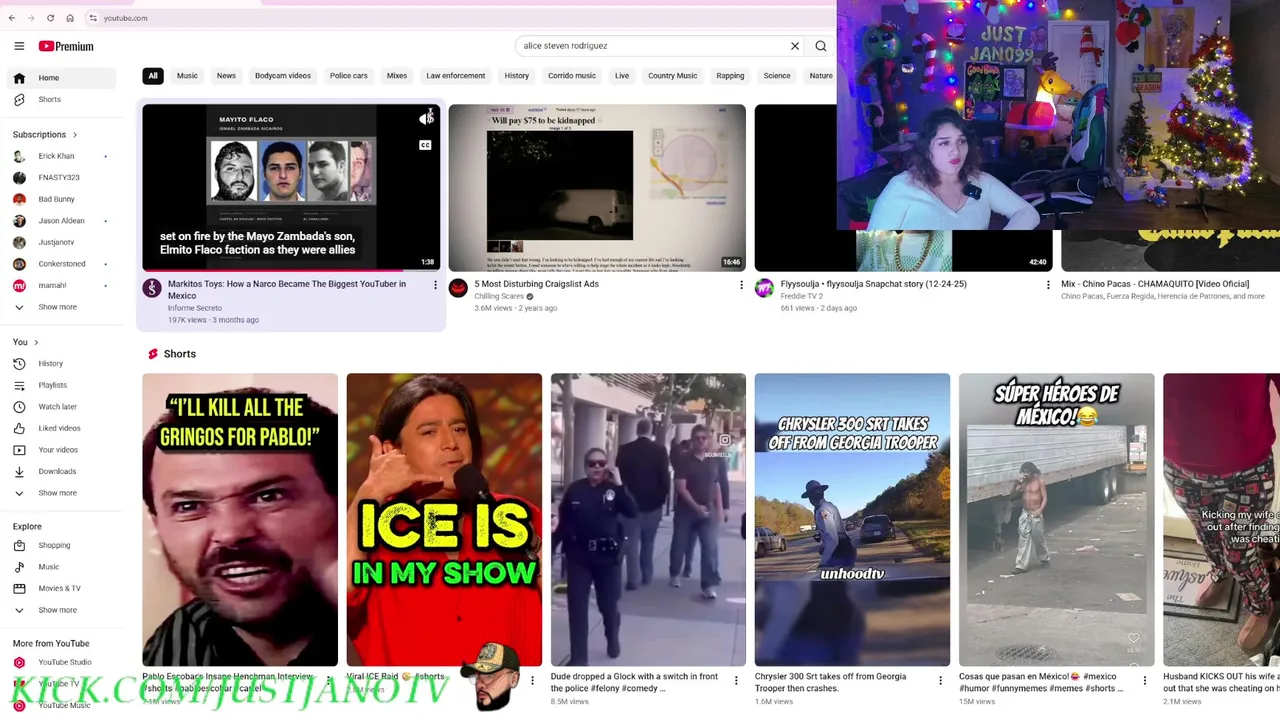Viewport: 1280px width, 720px height.
Task: Open the Craigslist Ads video thumbnail
Action: [597, 188]
